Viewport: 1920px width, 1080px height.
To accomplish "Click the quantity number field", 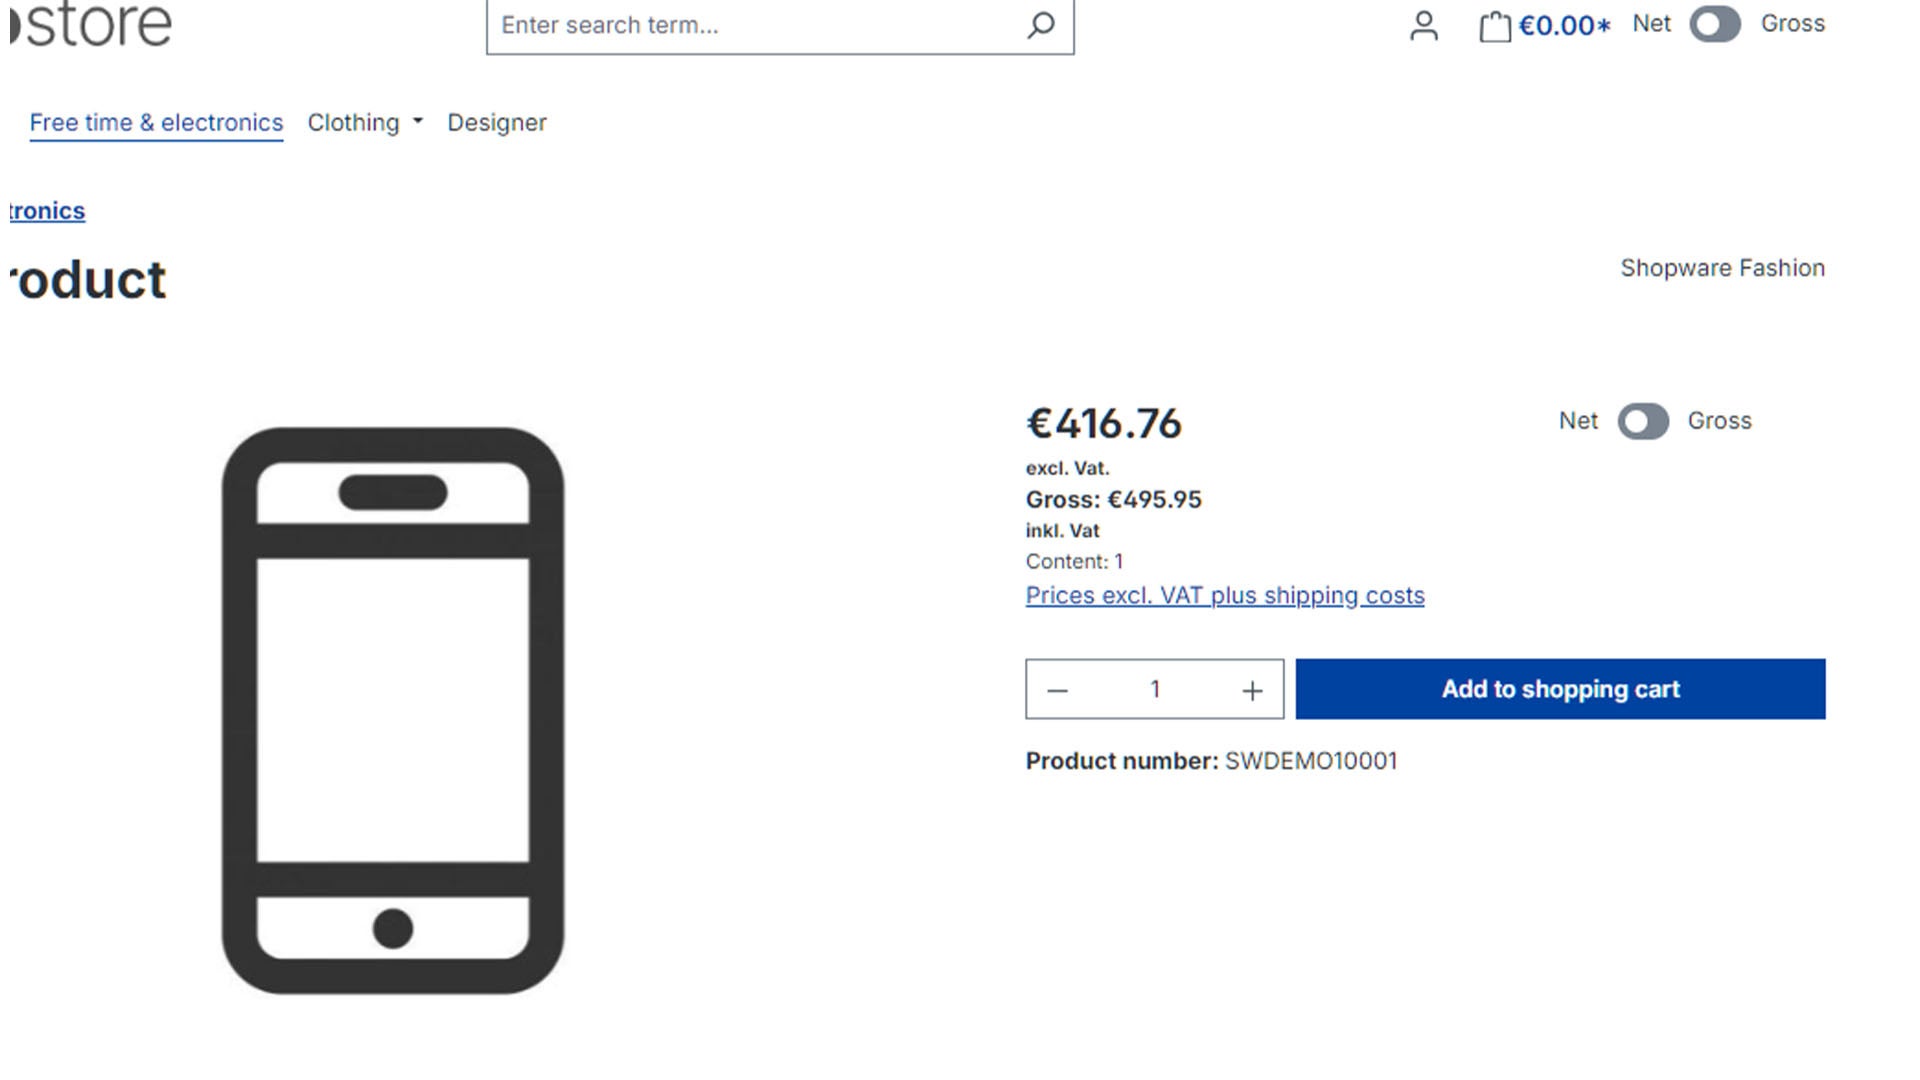I will point(1155,689).
